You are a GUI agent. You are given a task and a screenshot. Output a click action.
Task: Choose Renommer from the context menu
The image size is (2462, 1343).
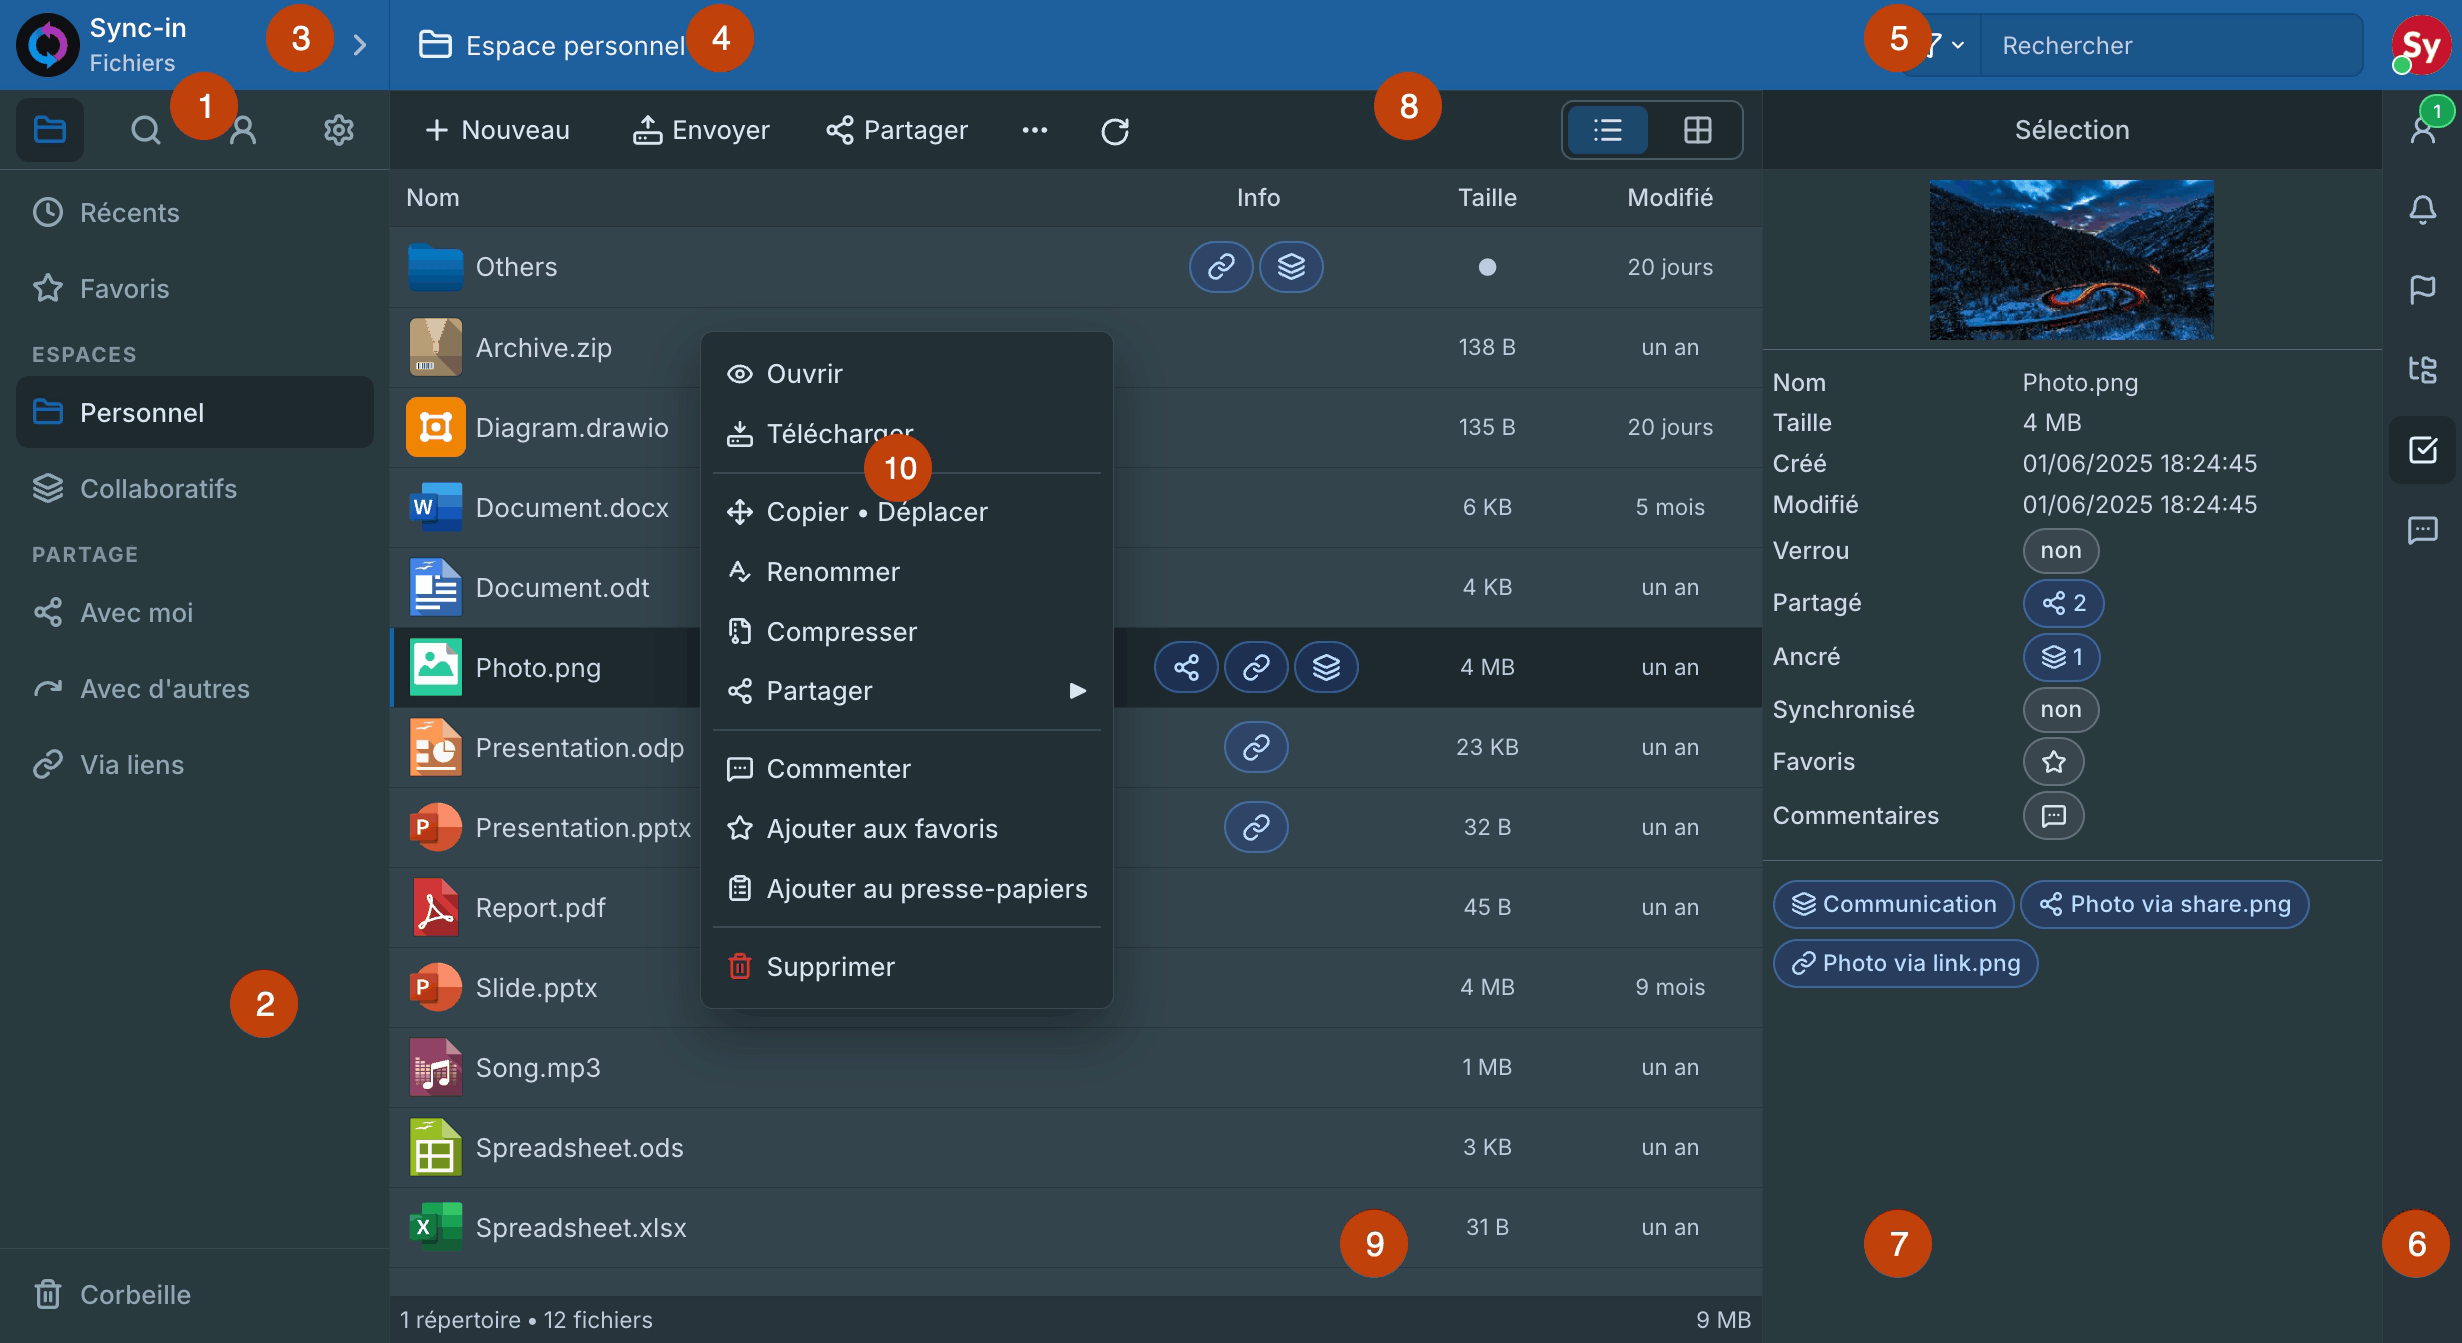point(907,572)
